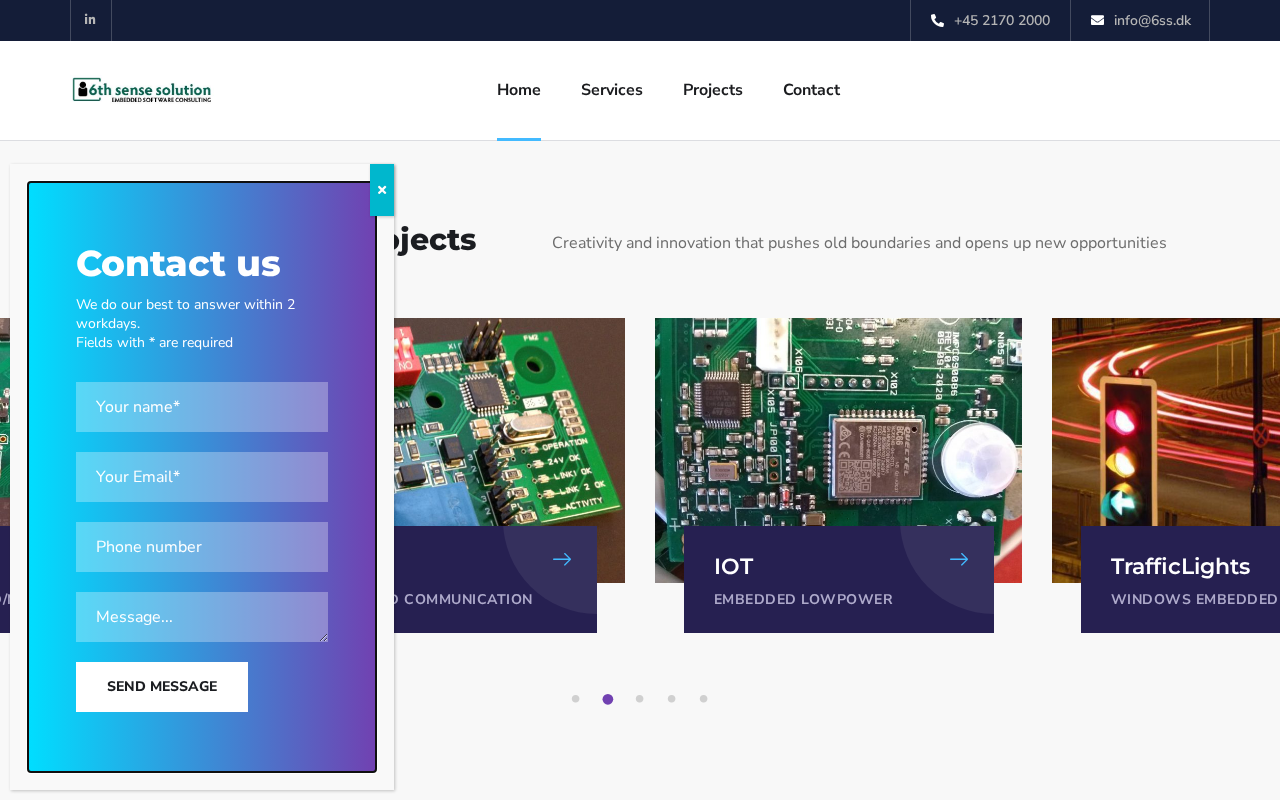The image size is (1280, 800).
Task: Click the 6th sense solution logo
Action: pos(142,90)
